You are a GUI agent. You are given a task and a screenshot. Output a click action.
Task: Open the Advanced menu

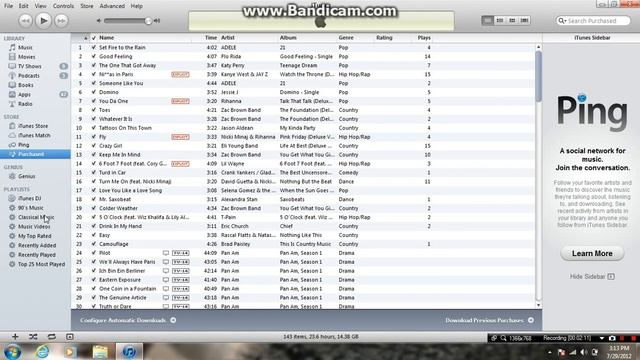click(112, 6)
